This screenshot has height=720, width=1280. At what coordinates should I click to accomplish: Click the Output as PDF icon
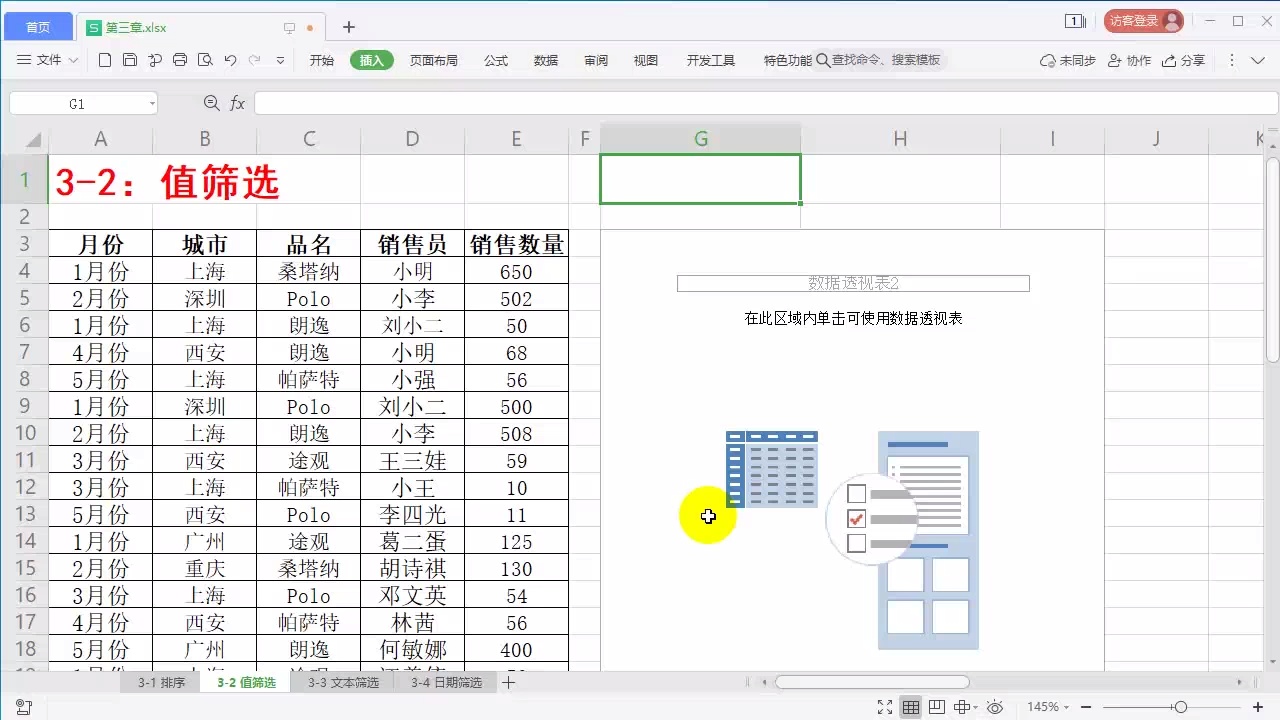coord(155,60)
